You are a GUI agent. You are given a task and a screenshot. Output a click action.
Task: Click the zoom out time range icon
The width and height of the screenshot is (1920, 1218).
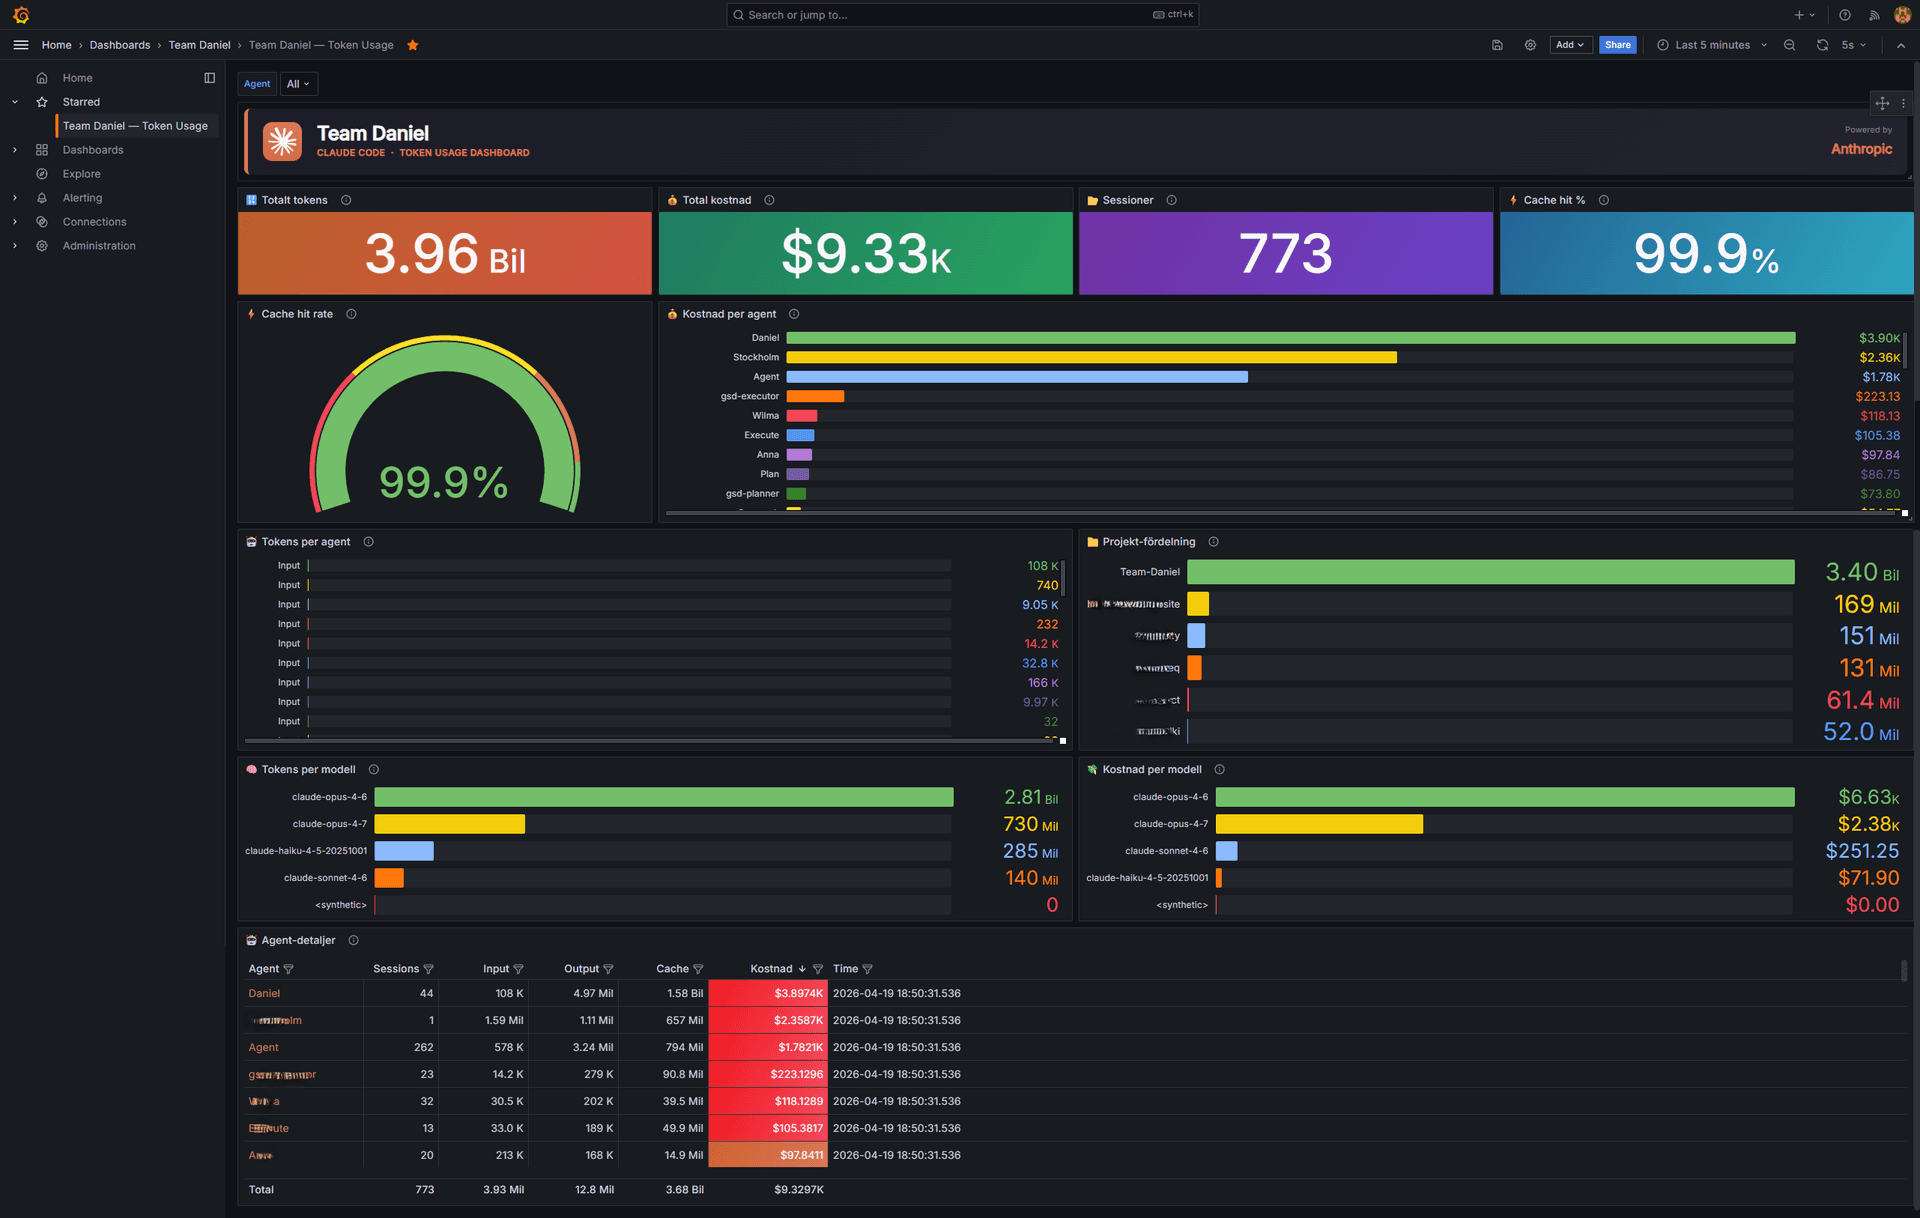click(1789, 45)
